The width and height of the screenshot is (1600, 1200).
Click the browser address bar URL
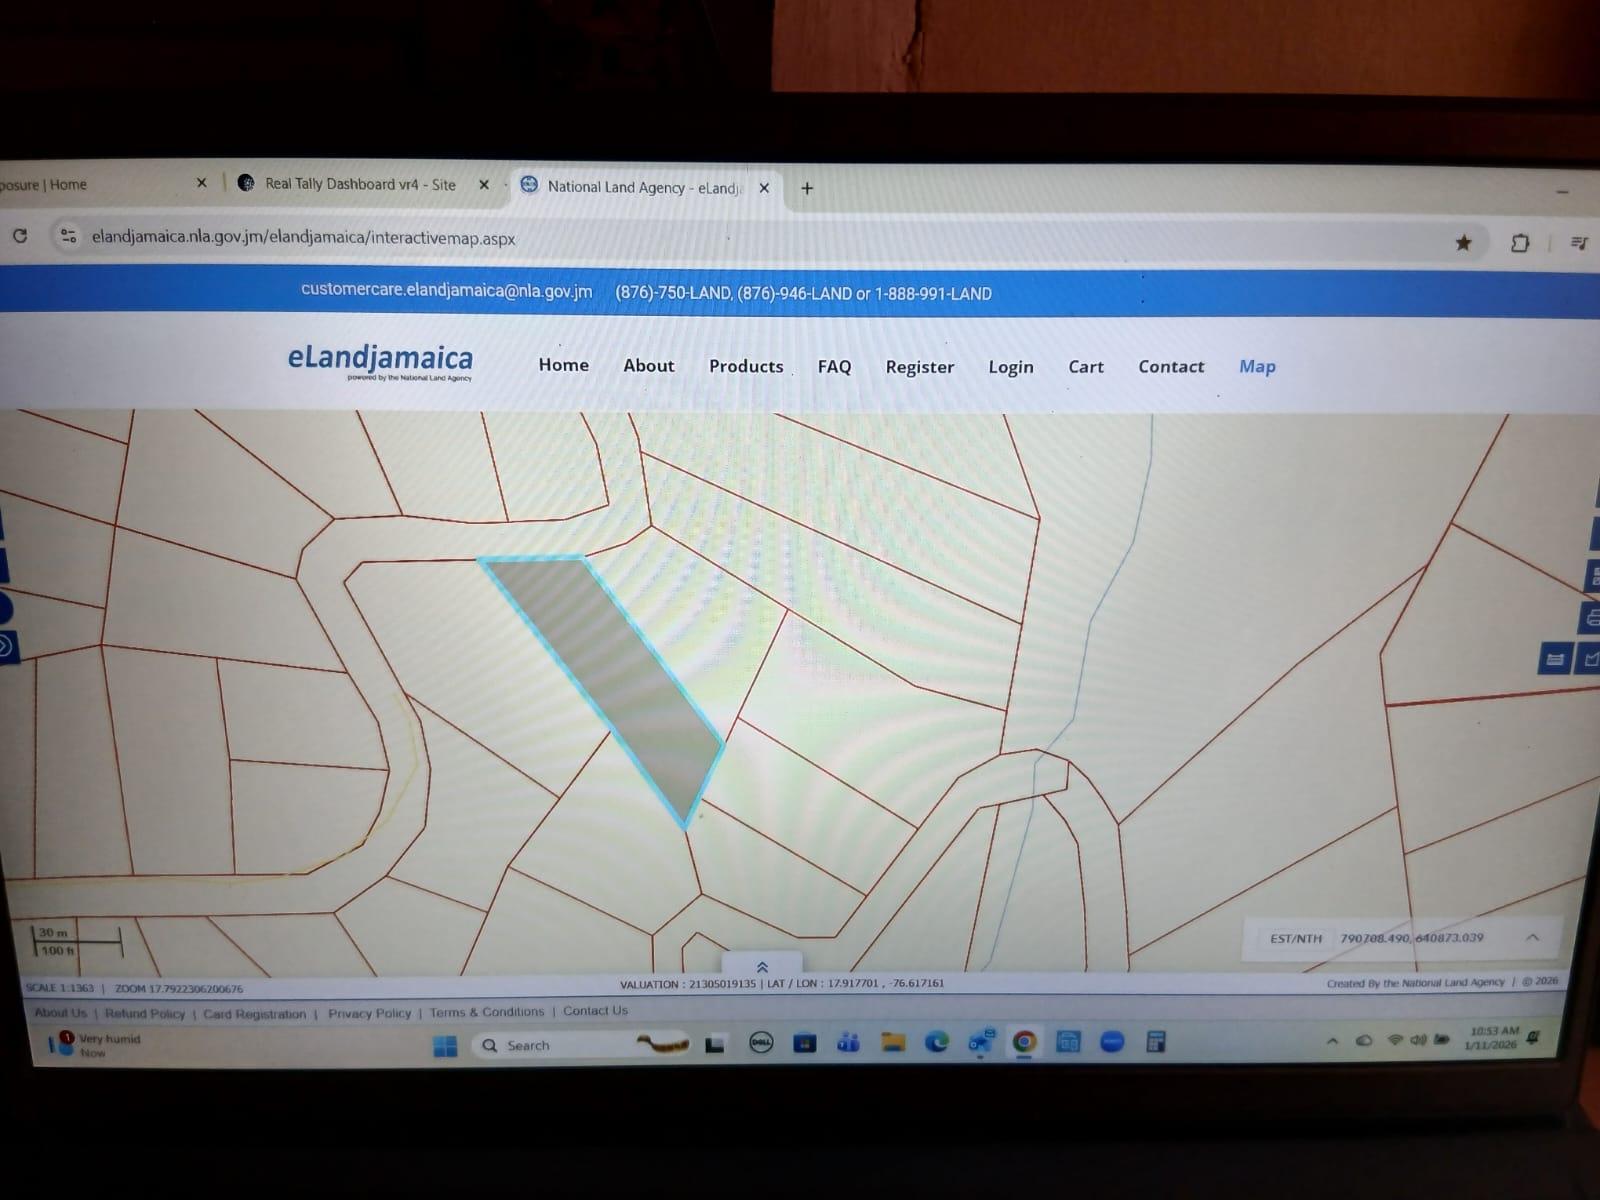(x=303, y=238)
